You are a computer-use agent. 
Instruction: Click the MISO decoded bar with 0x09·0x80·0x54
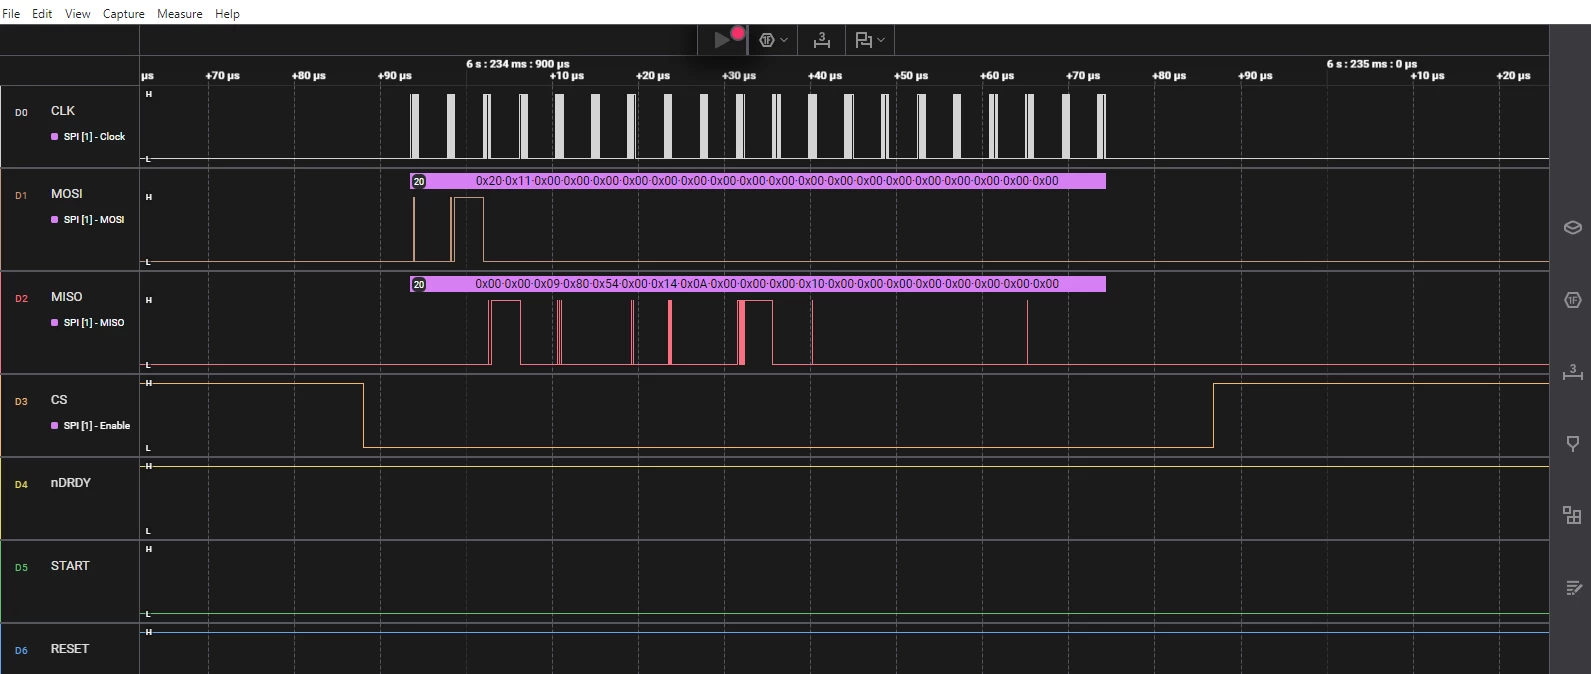(758, 284)
